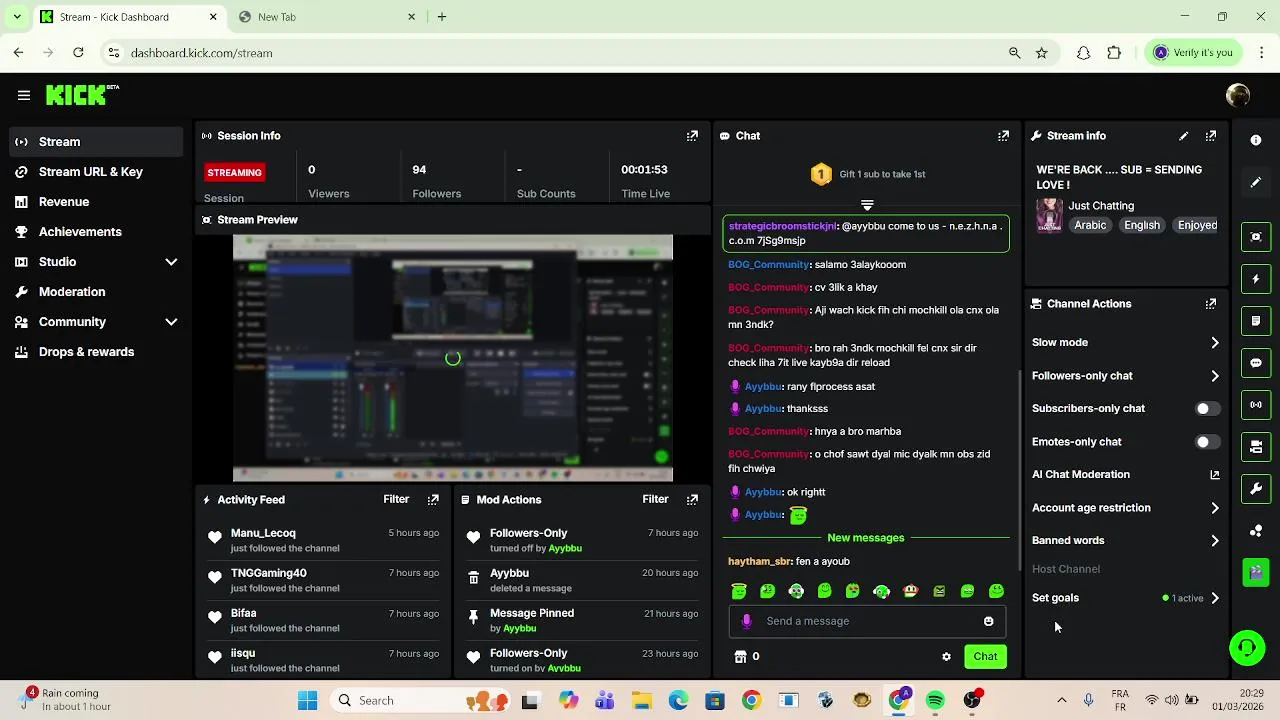The width and height of the screenshot is (1280, 720).
Task: Select Stream in the sidebar
Action: [x=96, y=142]
